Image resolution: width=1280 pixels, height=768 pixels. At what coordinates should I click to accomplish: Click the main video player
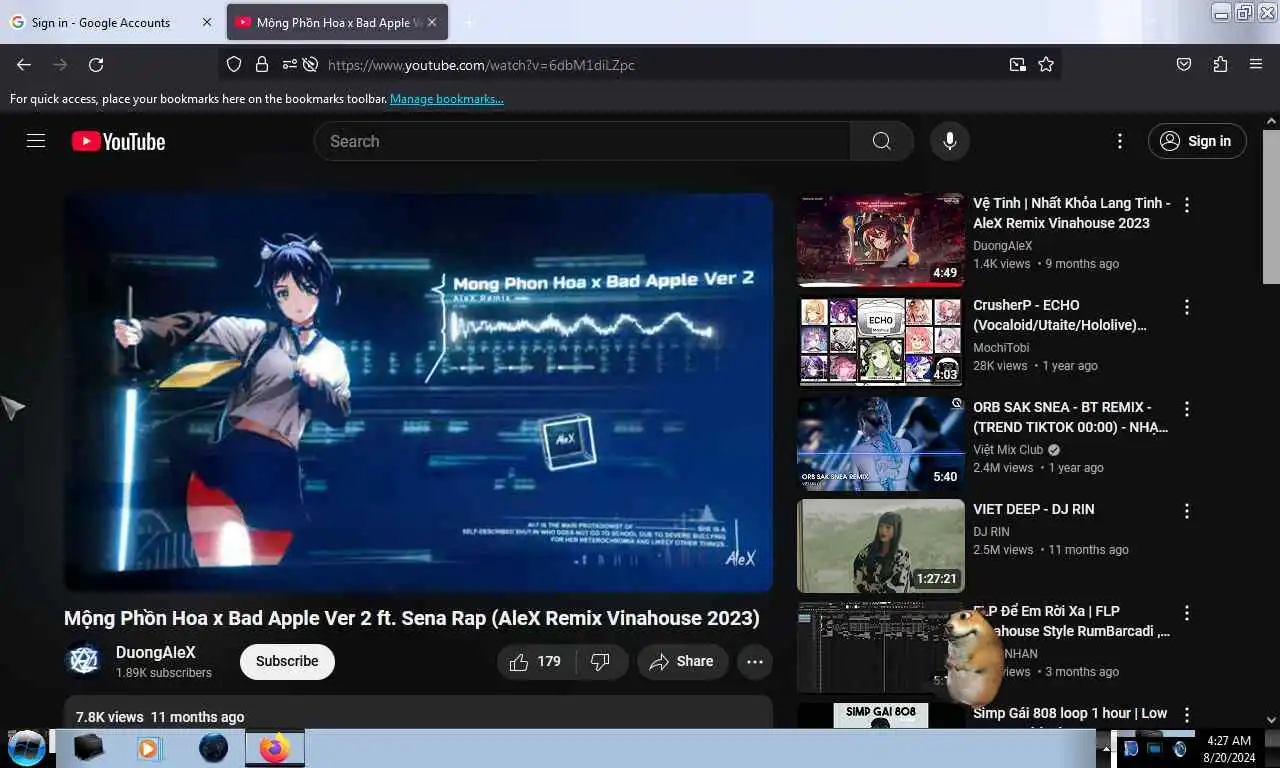418,392
